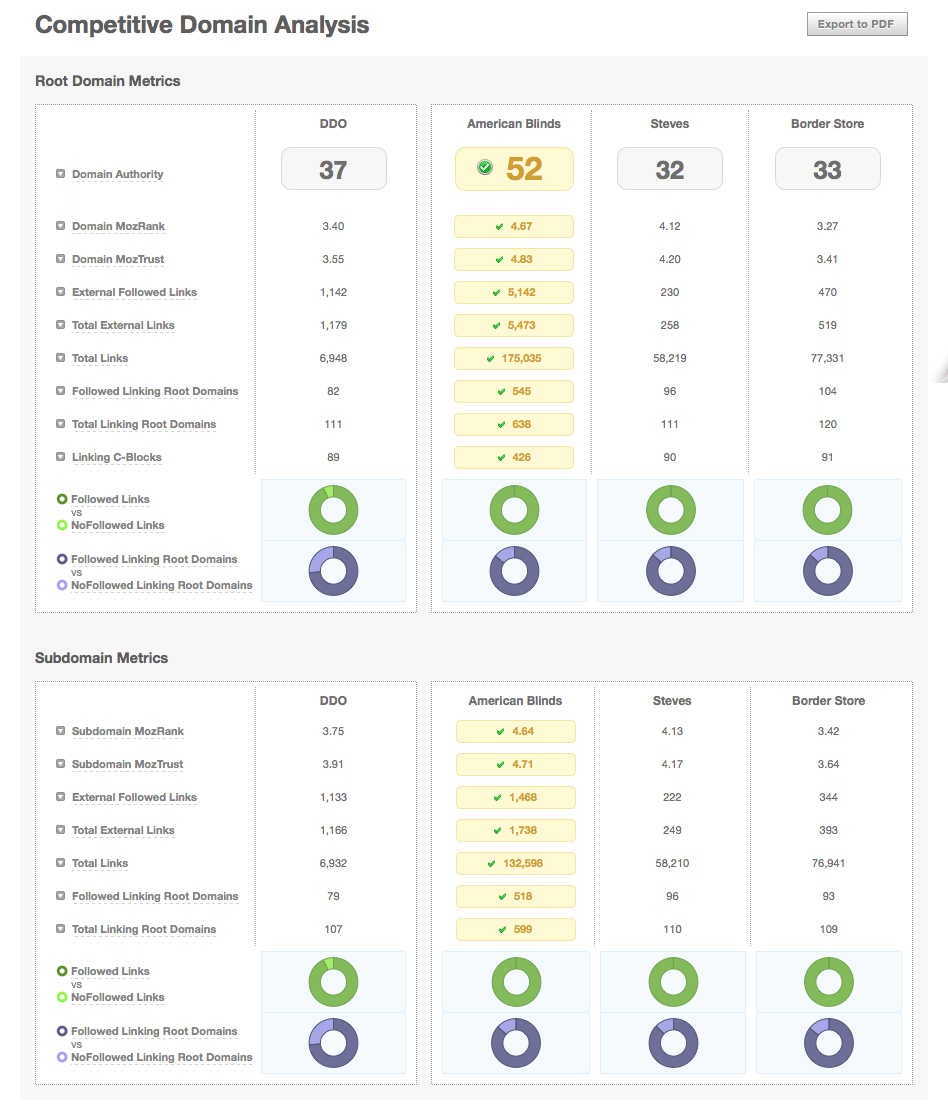
Task: Click the green verified badge on score 52
Action: pos(484,168)
